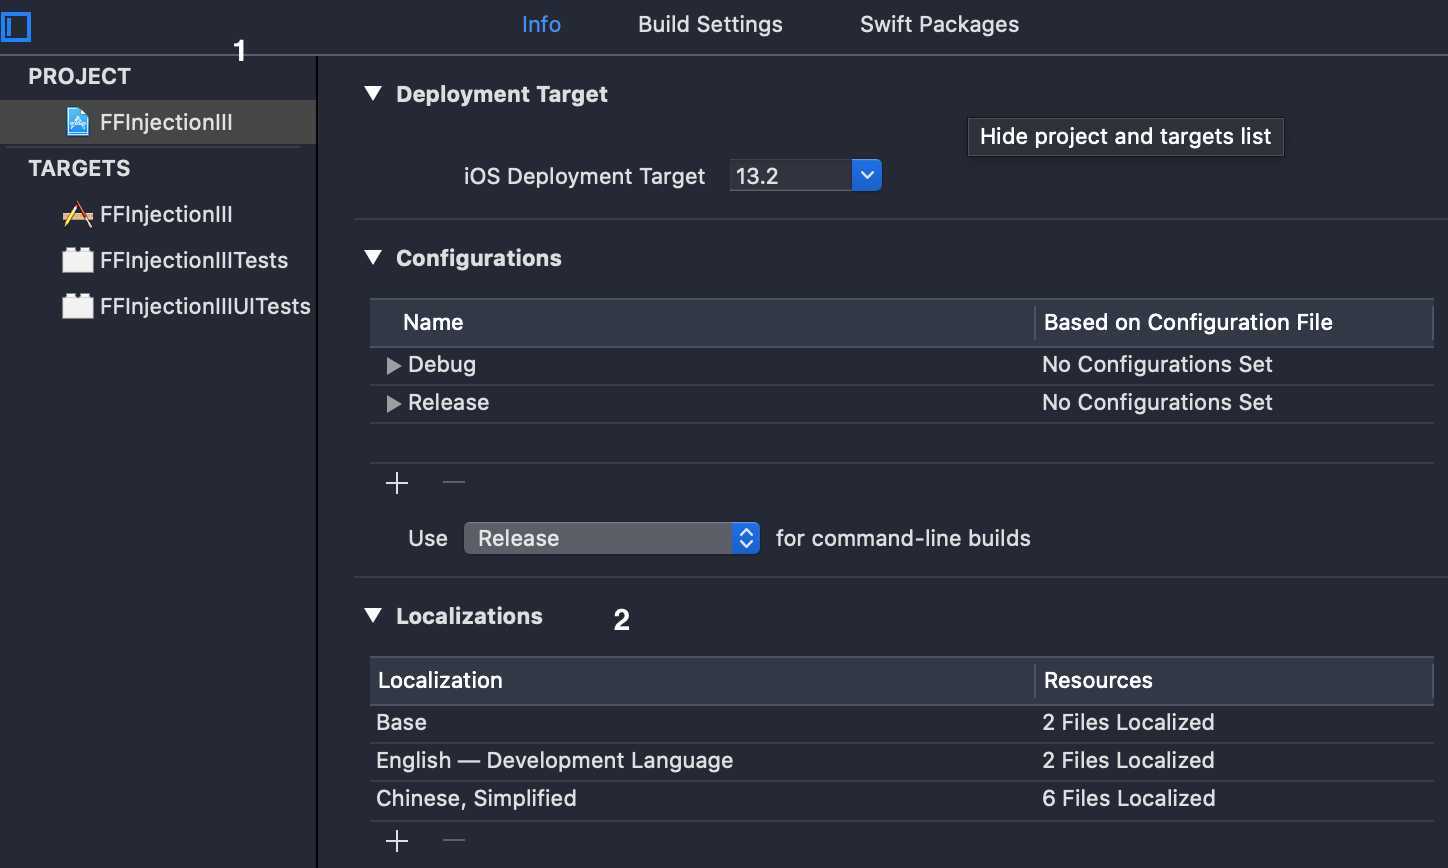Click the FFInjectionIIITests bundle icon
Screen dimensions: 1448x868
(x=77, y=260)
